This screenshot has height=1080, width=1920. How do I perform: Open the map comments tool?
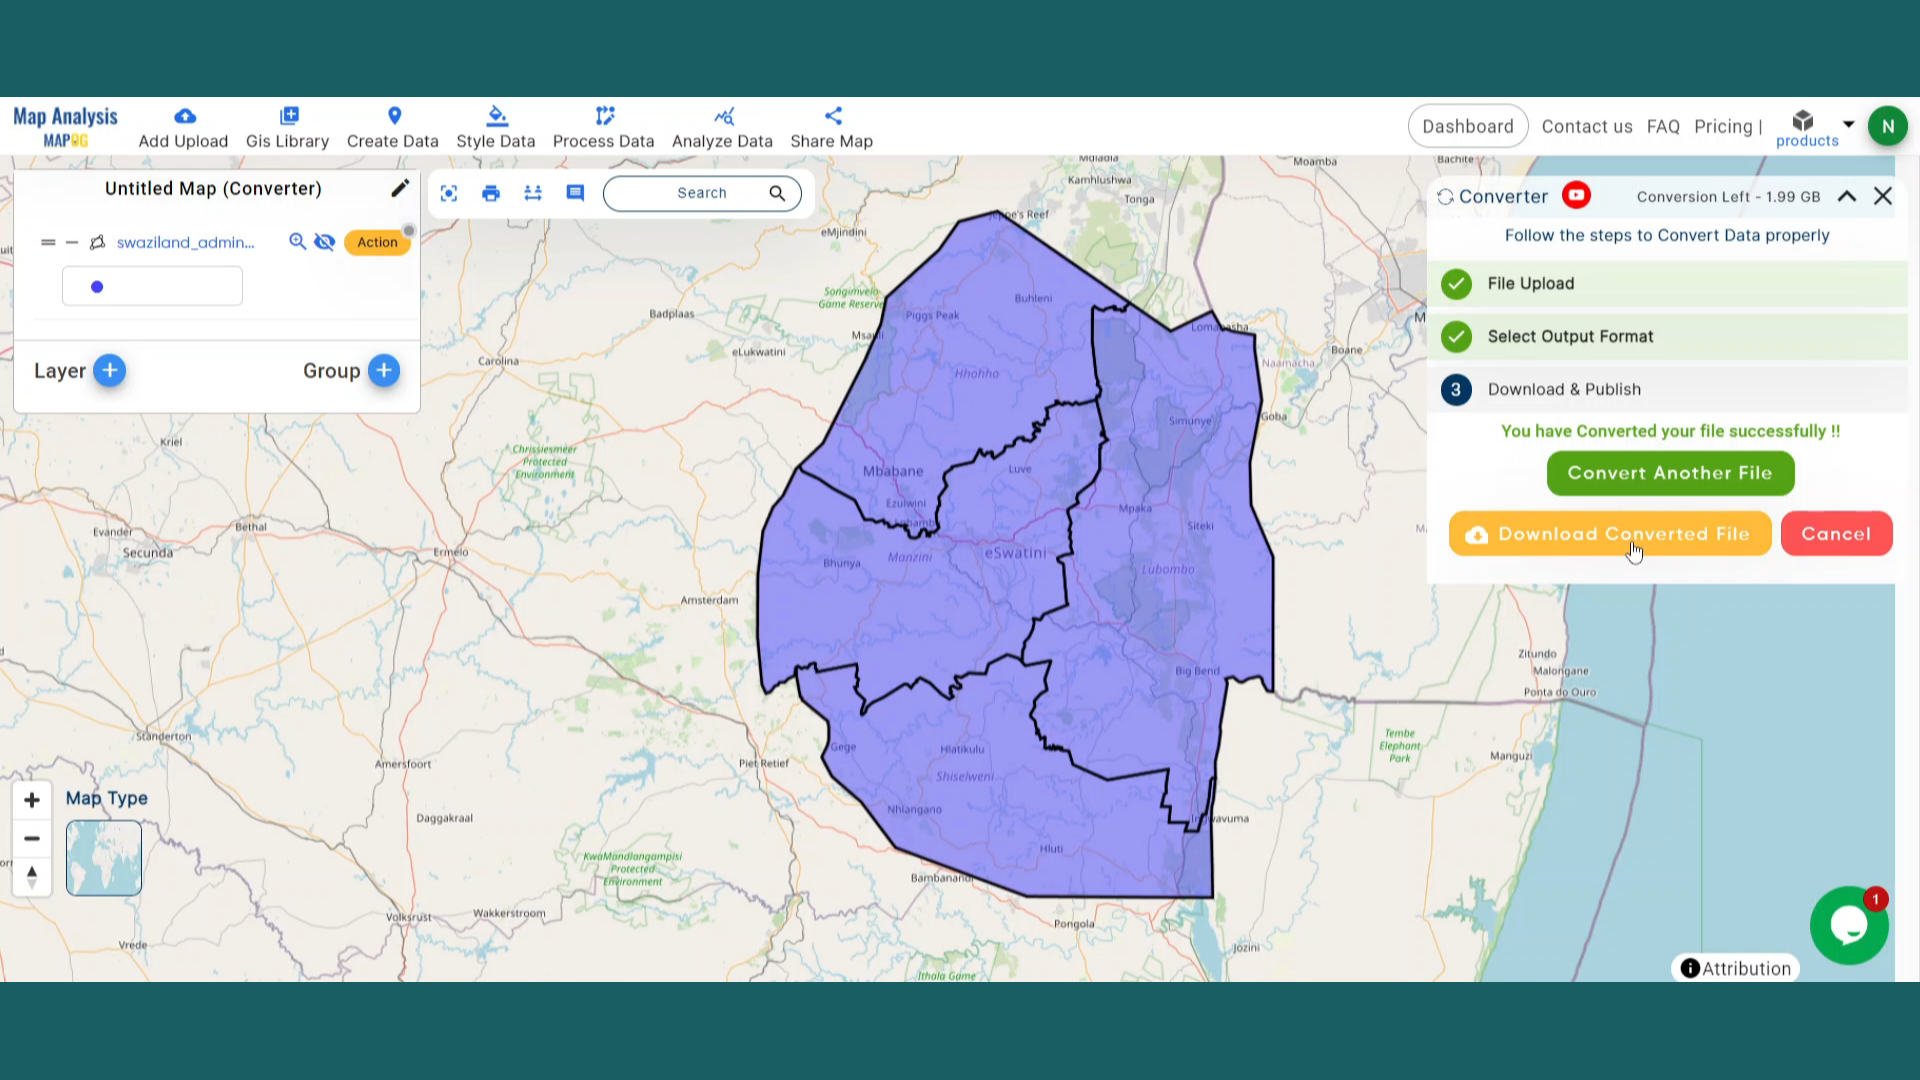[x=574, y=193]
